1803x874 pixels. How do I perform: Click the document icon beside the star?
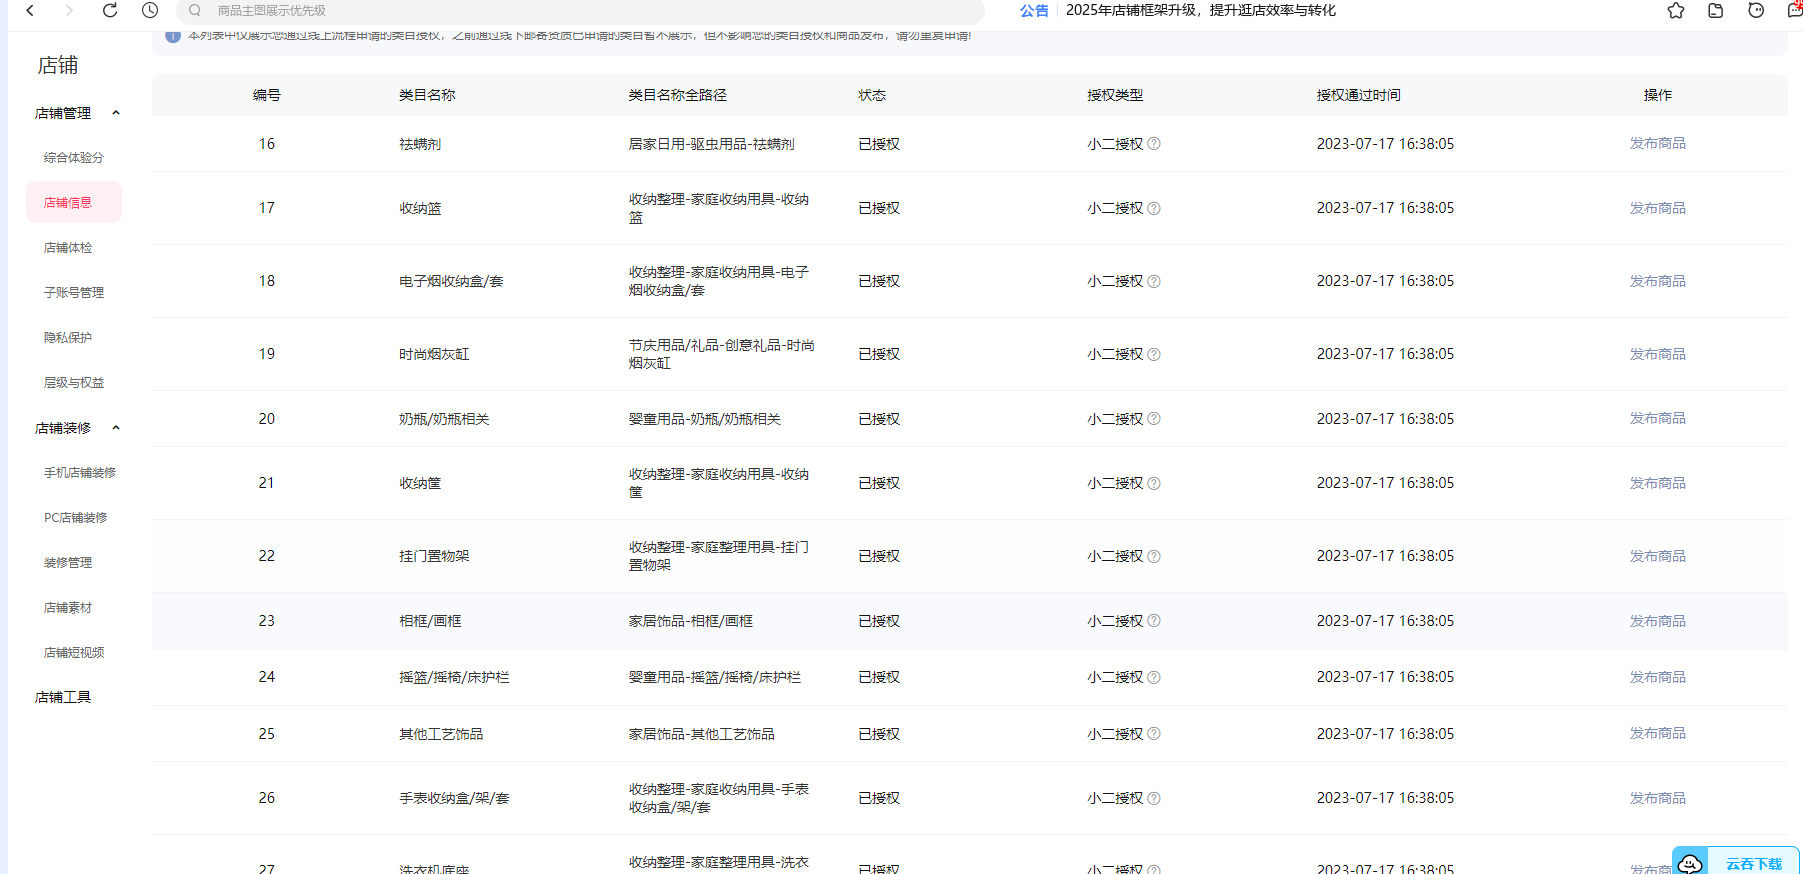[1716, 10]
